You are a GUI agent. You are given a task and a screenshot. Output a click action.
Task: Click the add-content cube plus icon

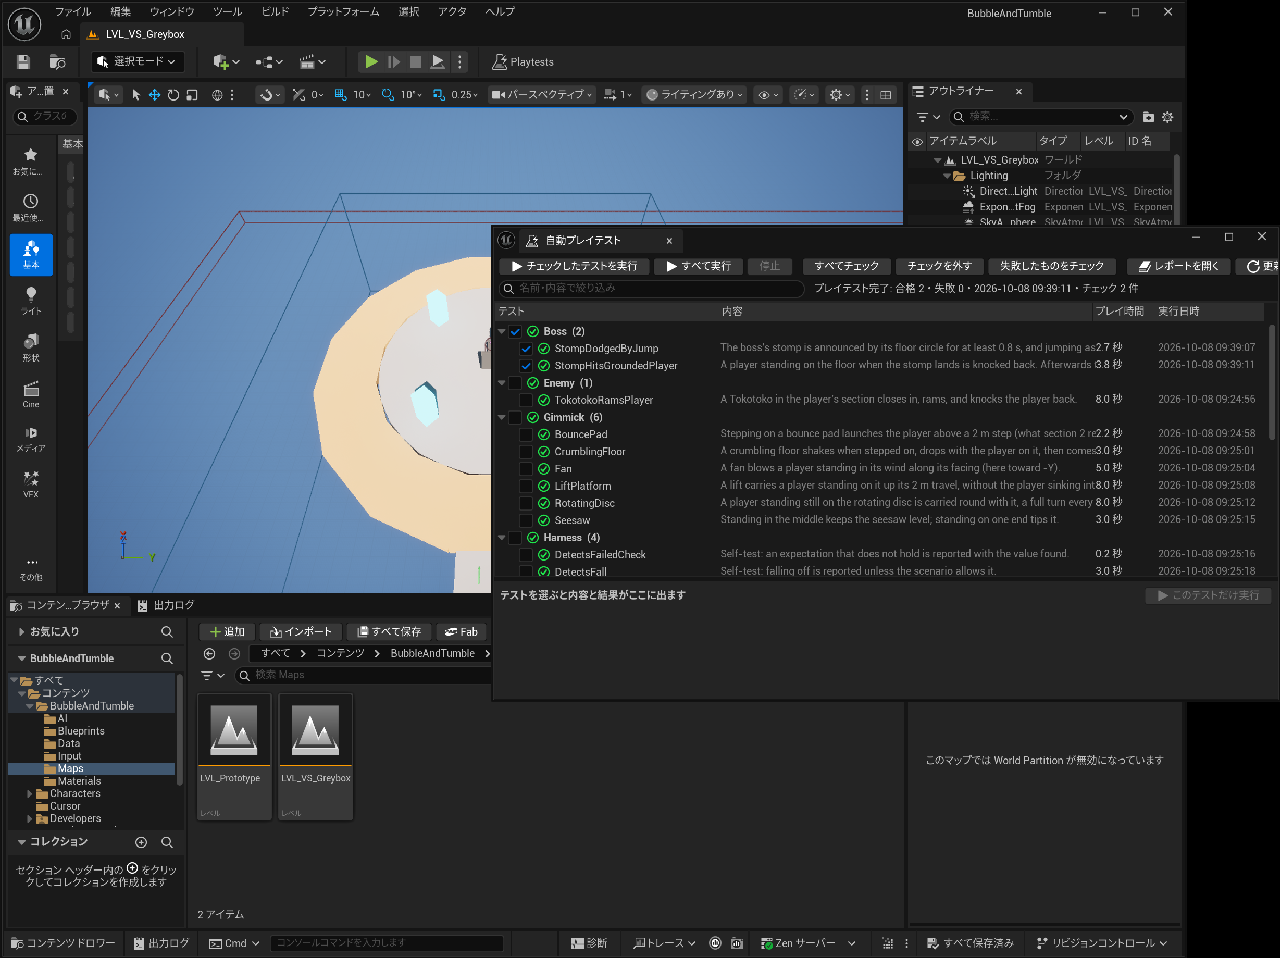226,62
